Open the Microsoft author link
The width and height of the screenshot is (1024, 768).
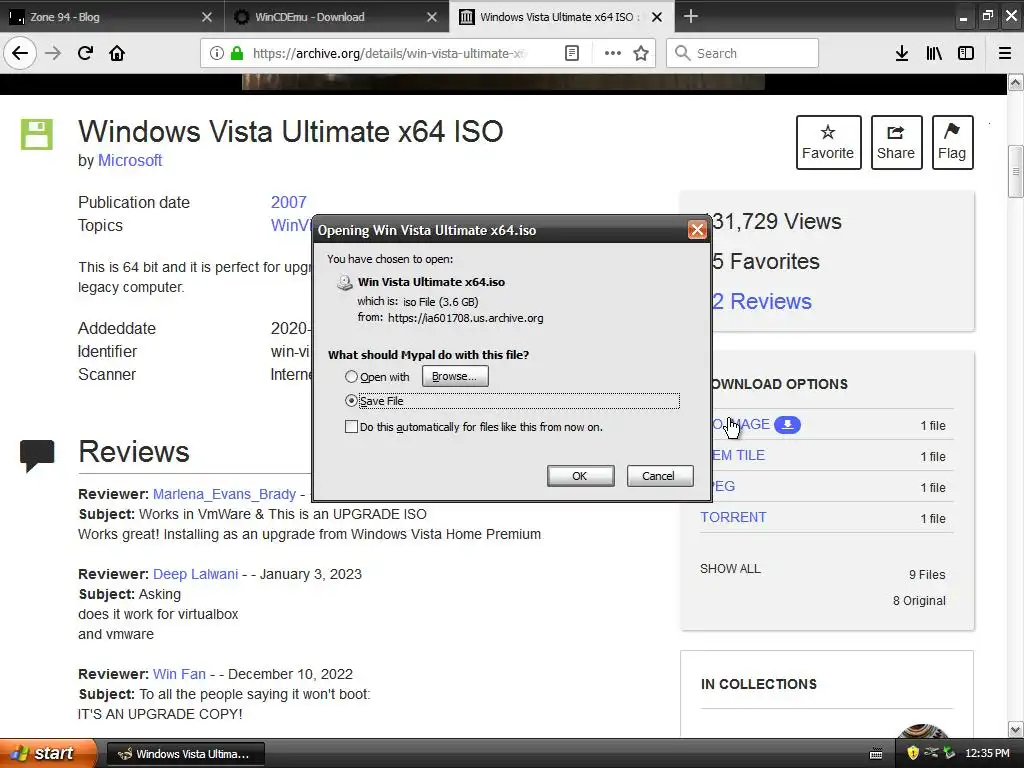click(130, 160)
